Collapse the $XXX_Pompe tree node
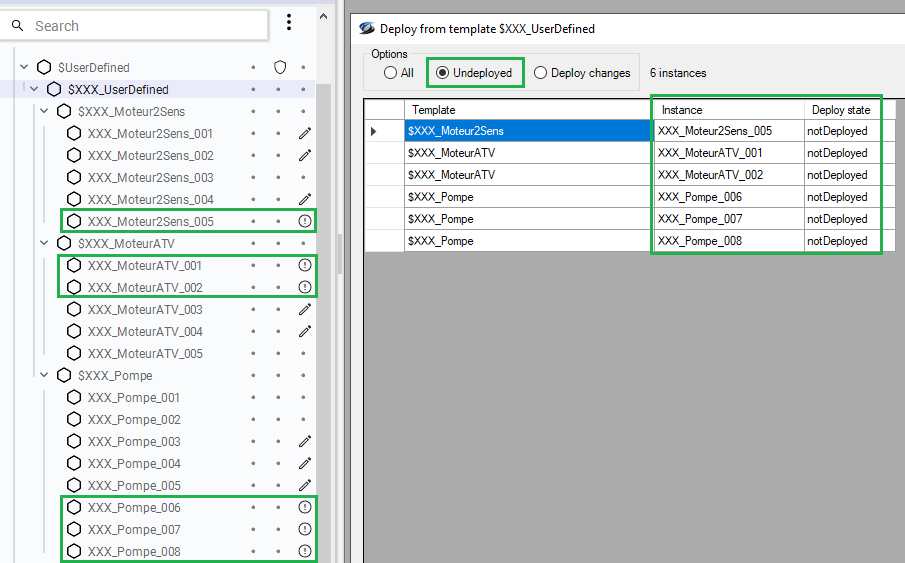The height and width of the screenshot is (563, 905). (x=44, y=375)
